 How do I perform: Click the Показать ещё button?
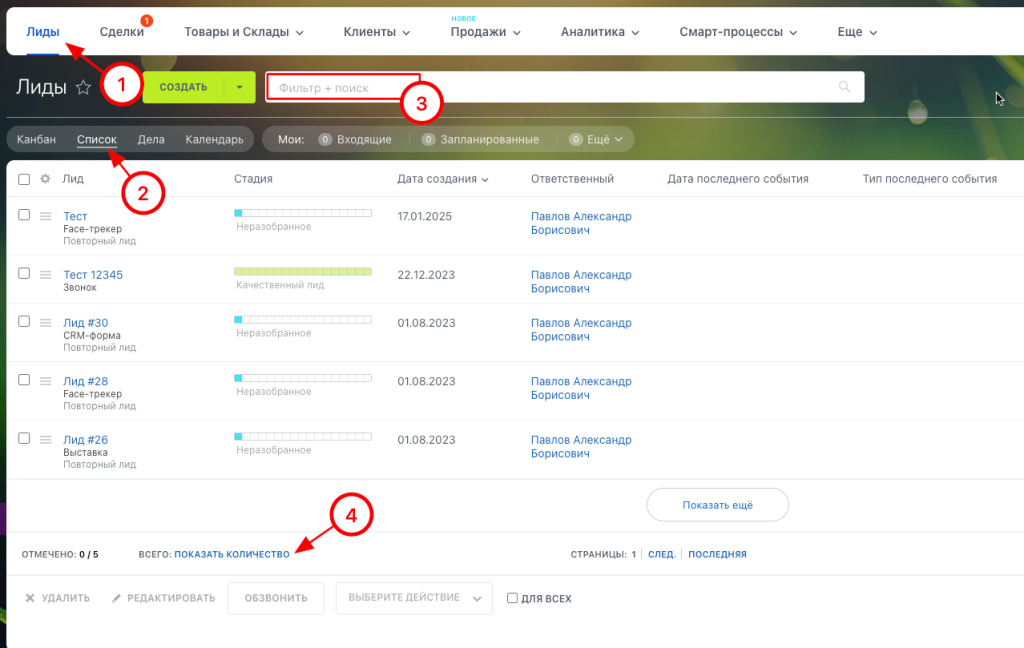[x=717, y=505]
